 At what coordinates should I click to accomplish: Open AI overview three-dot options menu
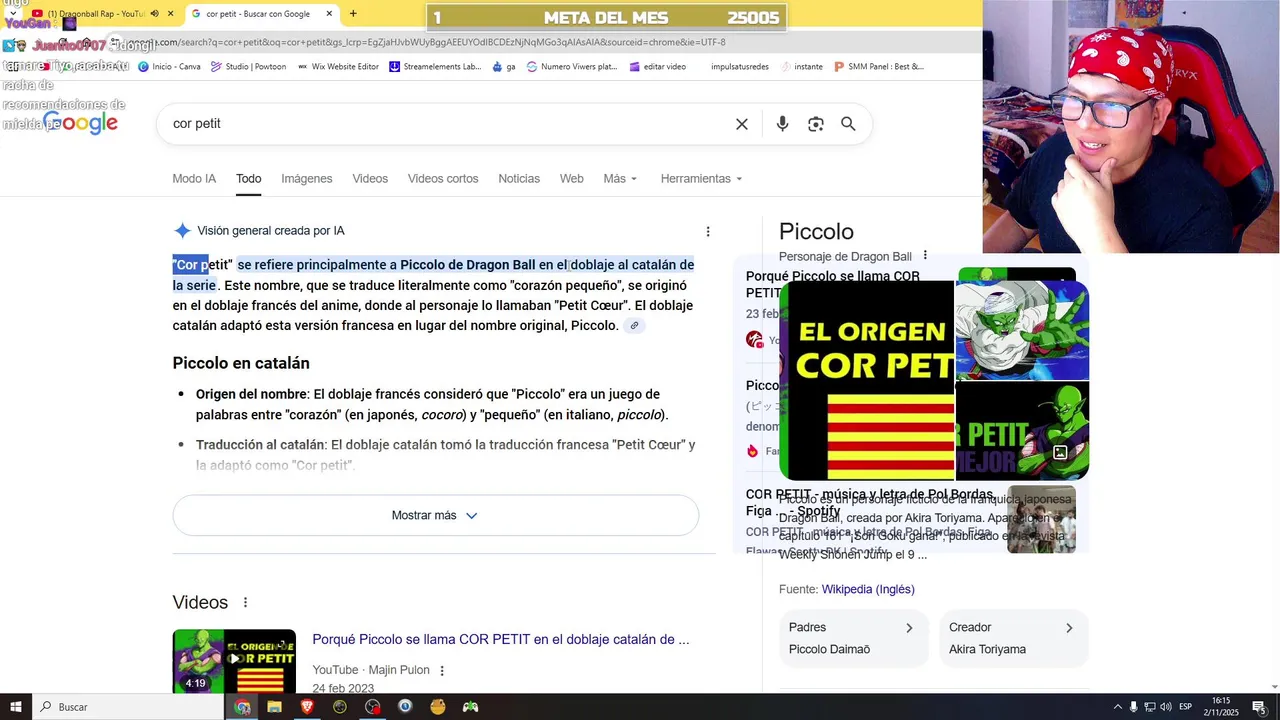point(708,231)
